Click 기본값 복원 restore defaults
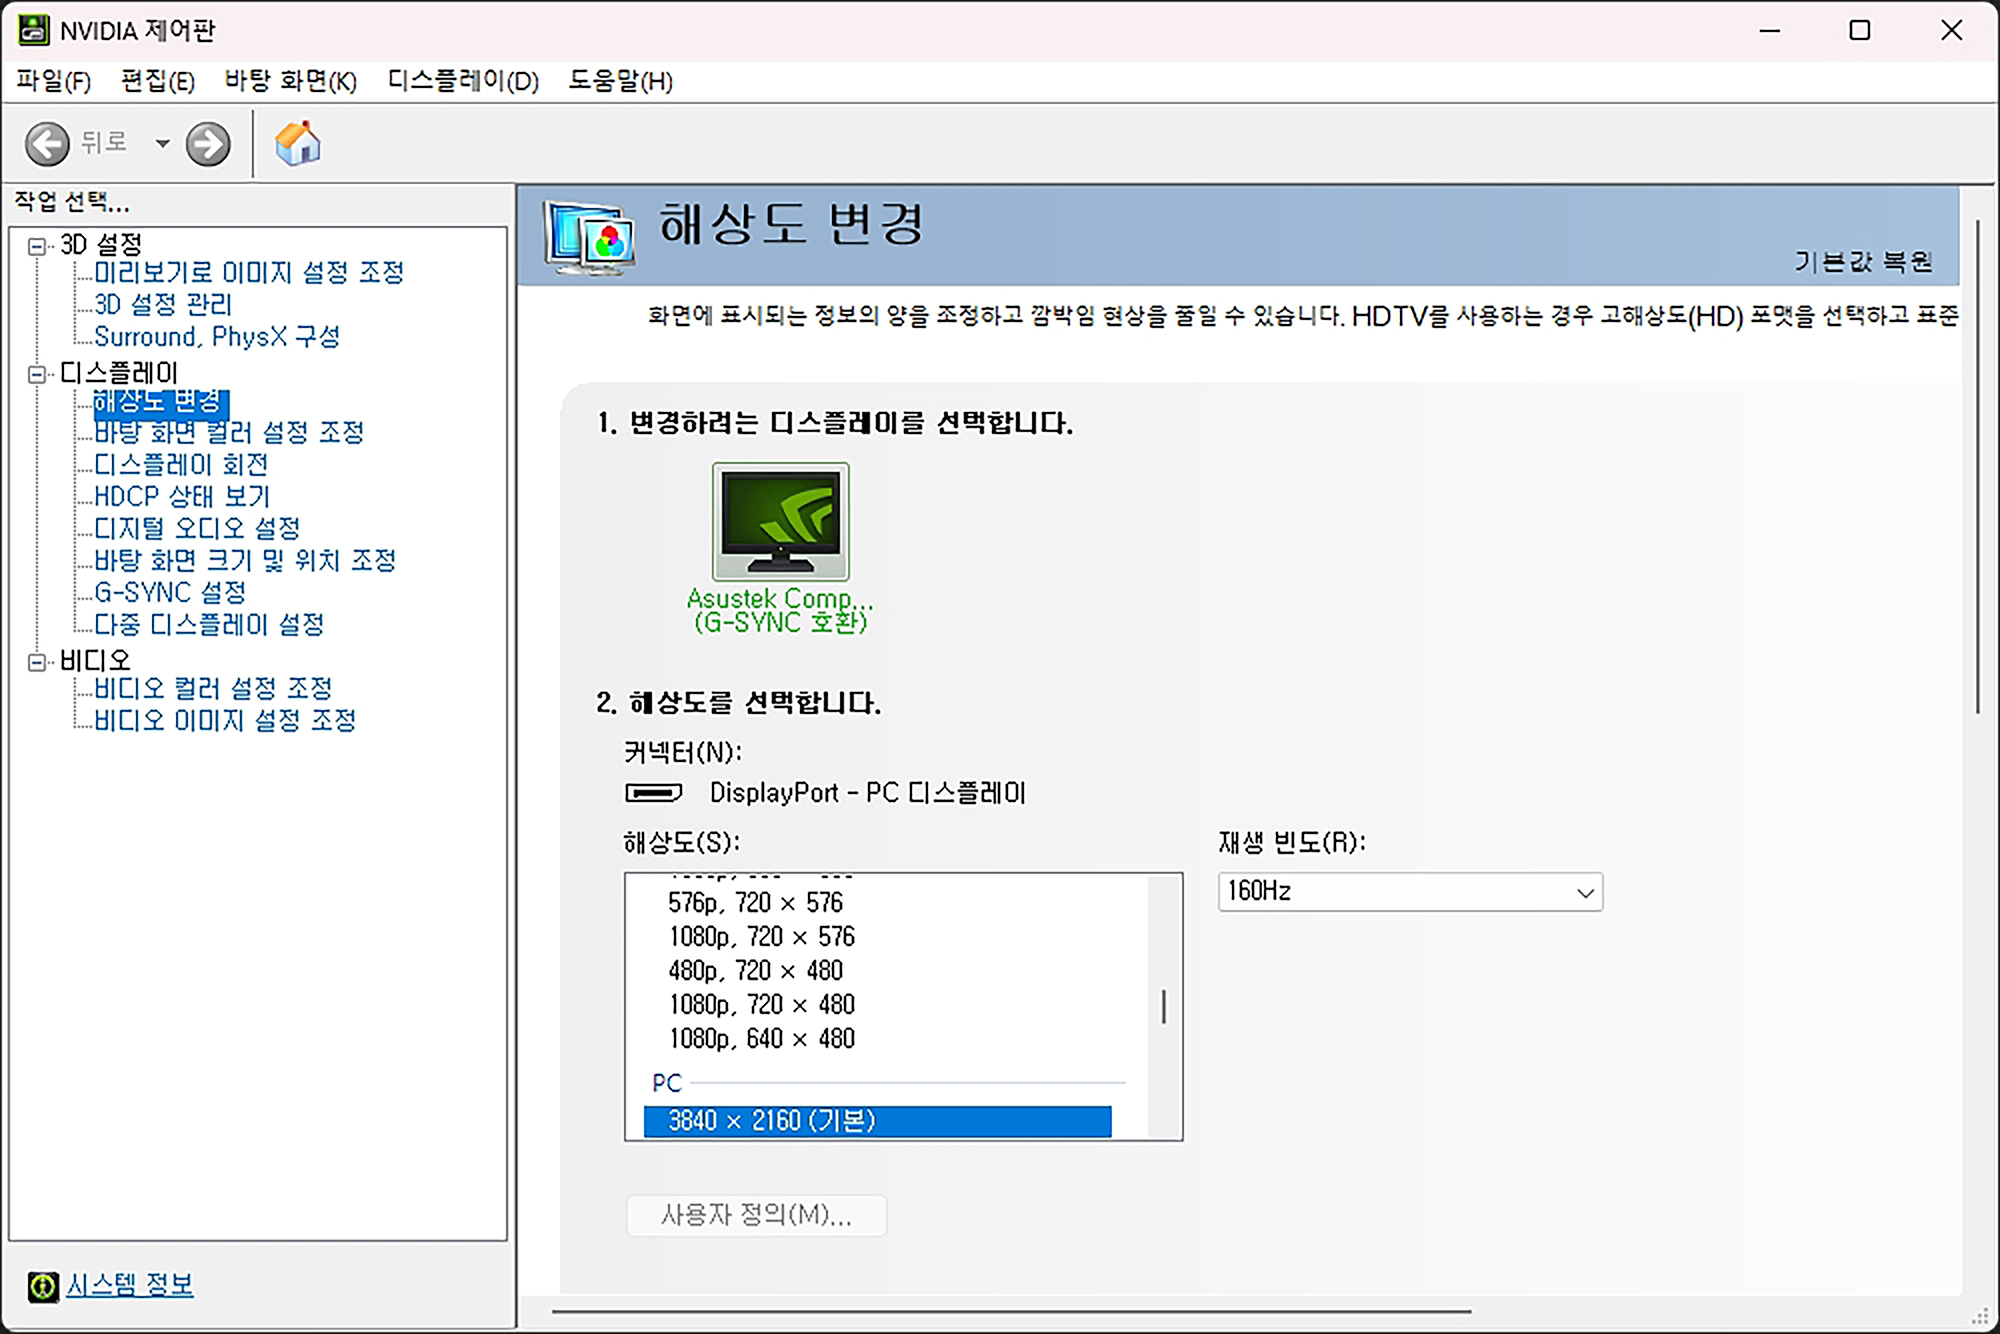Image resolution: width=2000 pixels, height=1334 pixels. (1862, 262)
